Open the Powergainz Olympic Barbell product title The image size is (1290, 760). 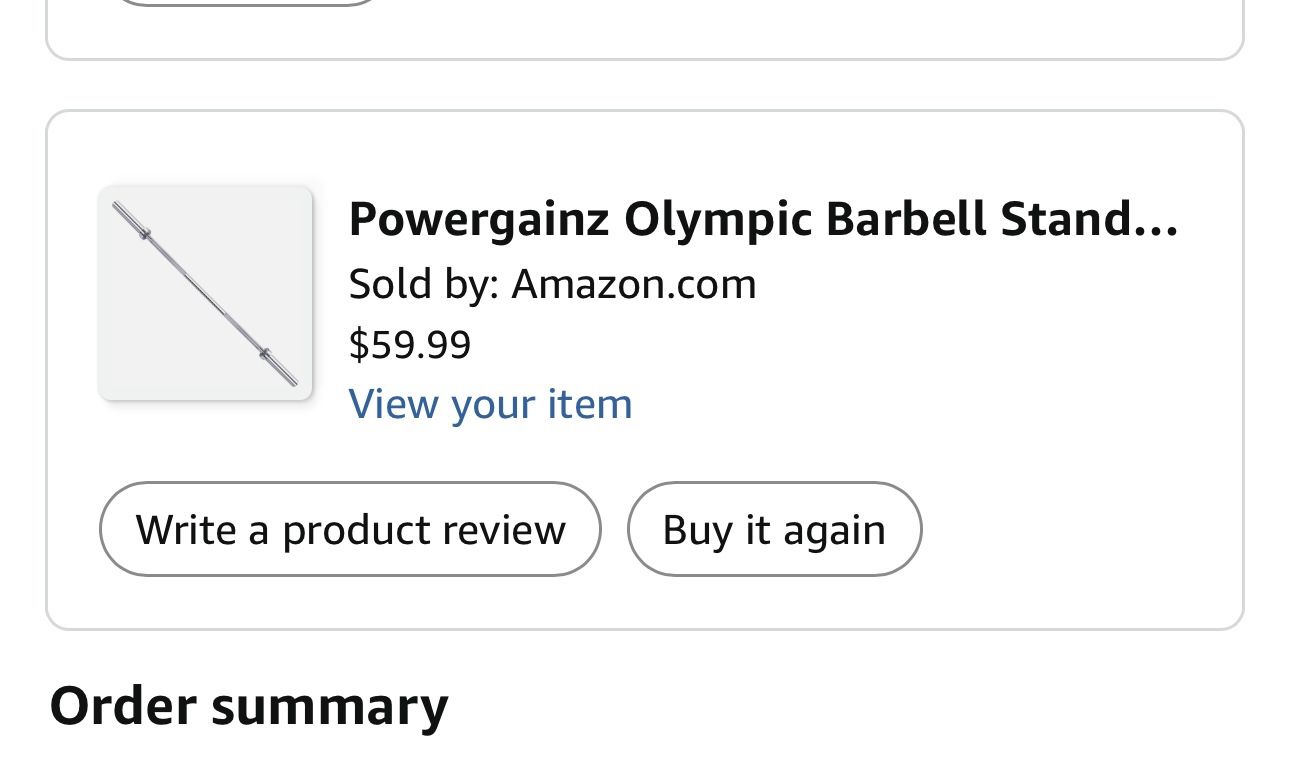click(x=762, y=219)
